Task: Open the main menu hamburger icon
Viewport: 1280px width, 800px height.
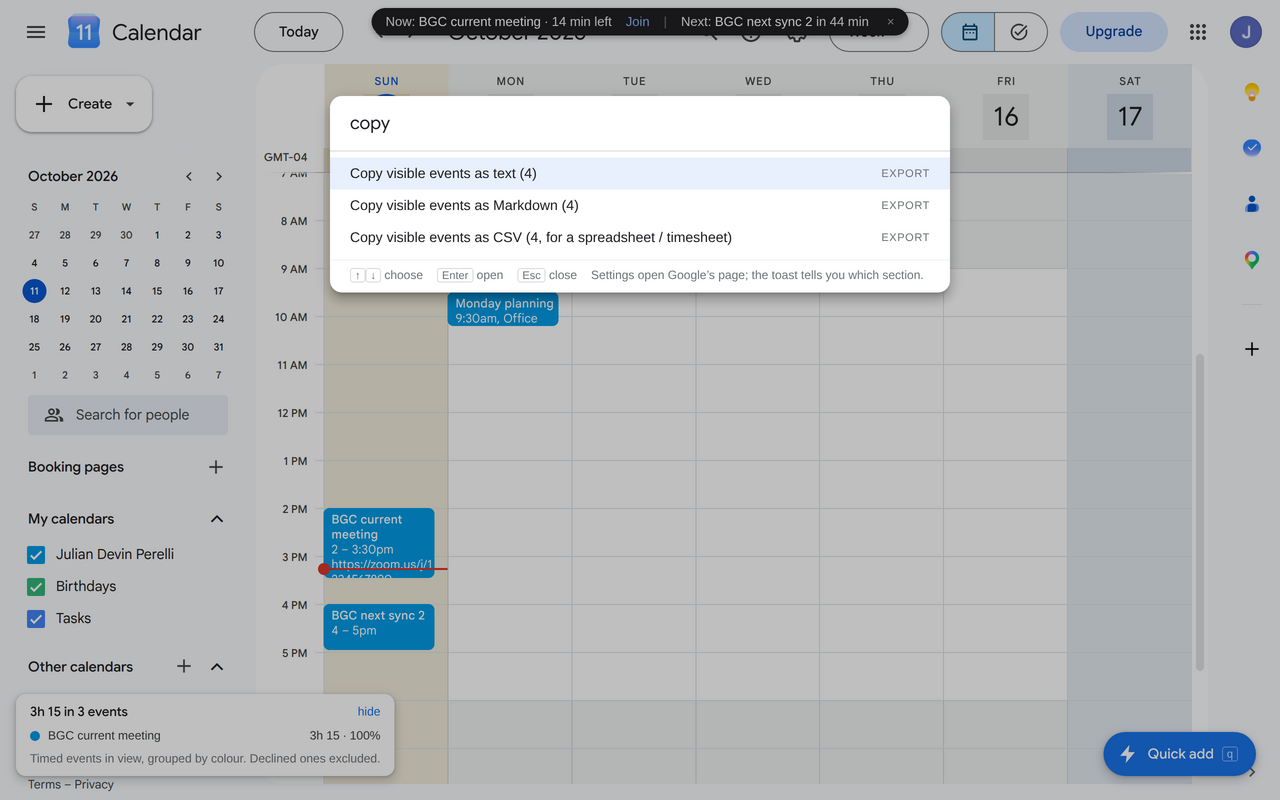Action: (36, 32)
